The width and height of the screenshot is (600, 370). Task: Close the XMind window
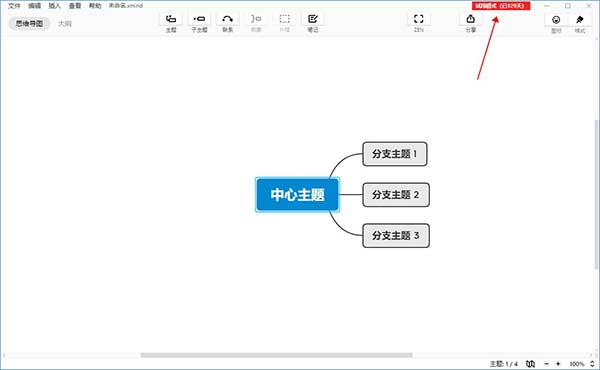[589, 6]
